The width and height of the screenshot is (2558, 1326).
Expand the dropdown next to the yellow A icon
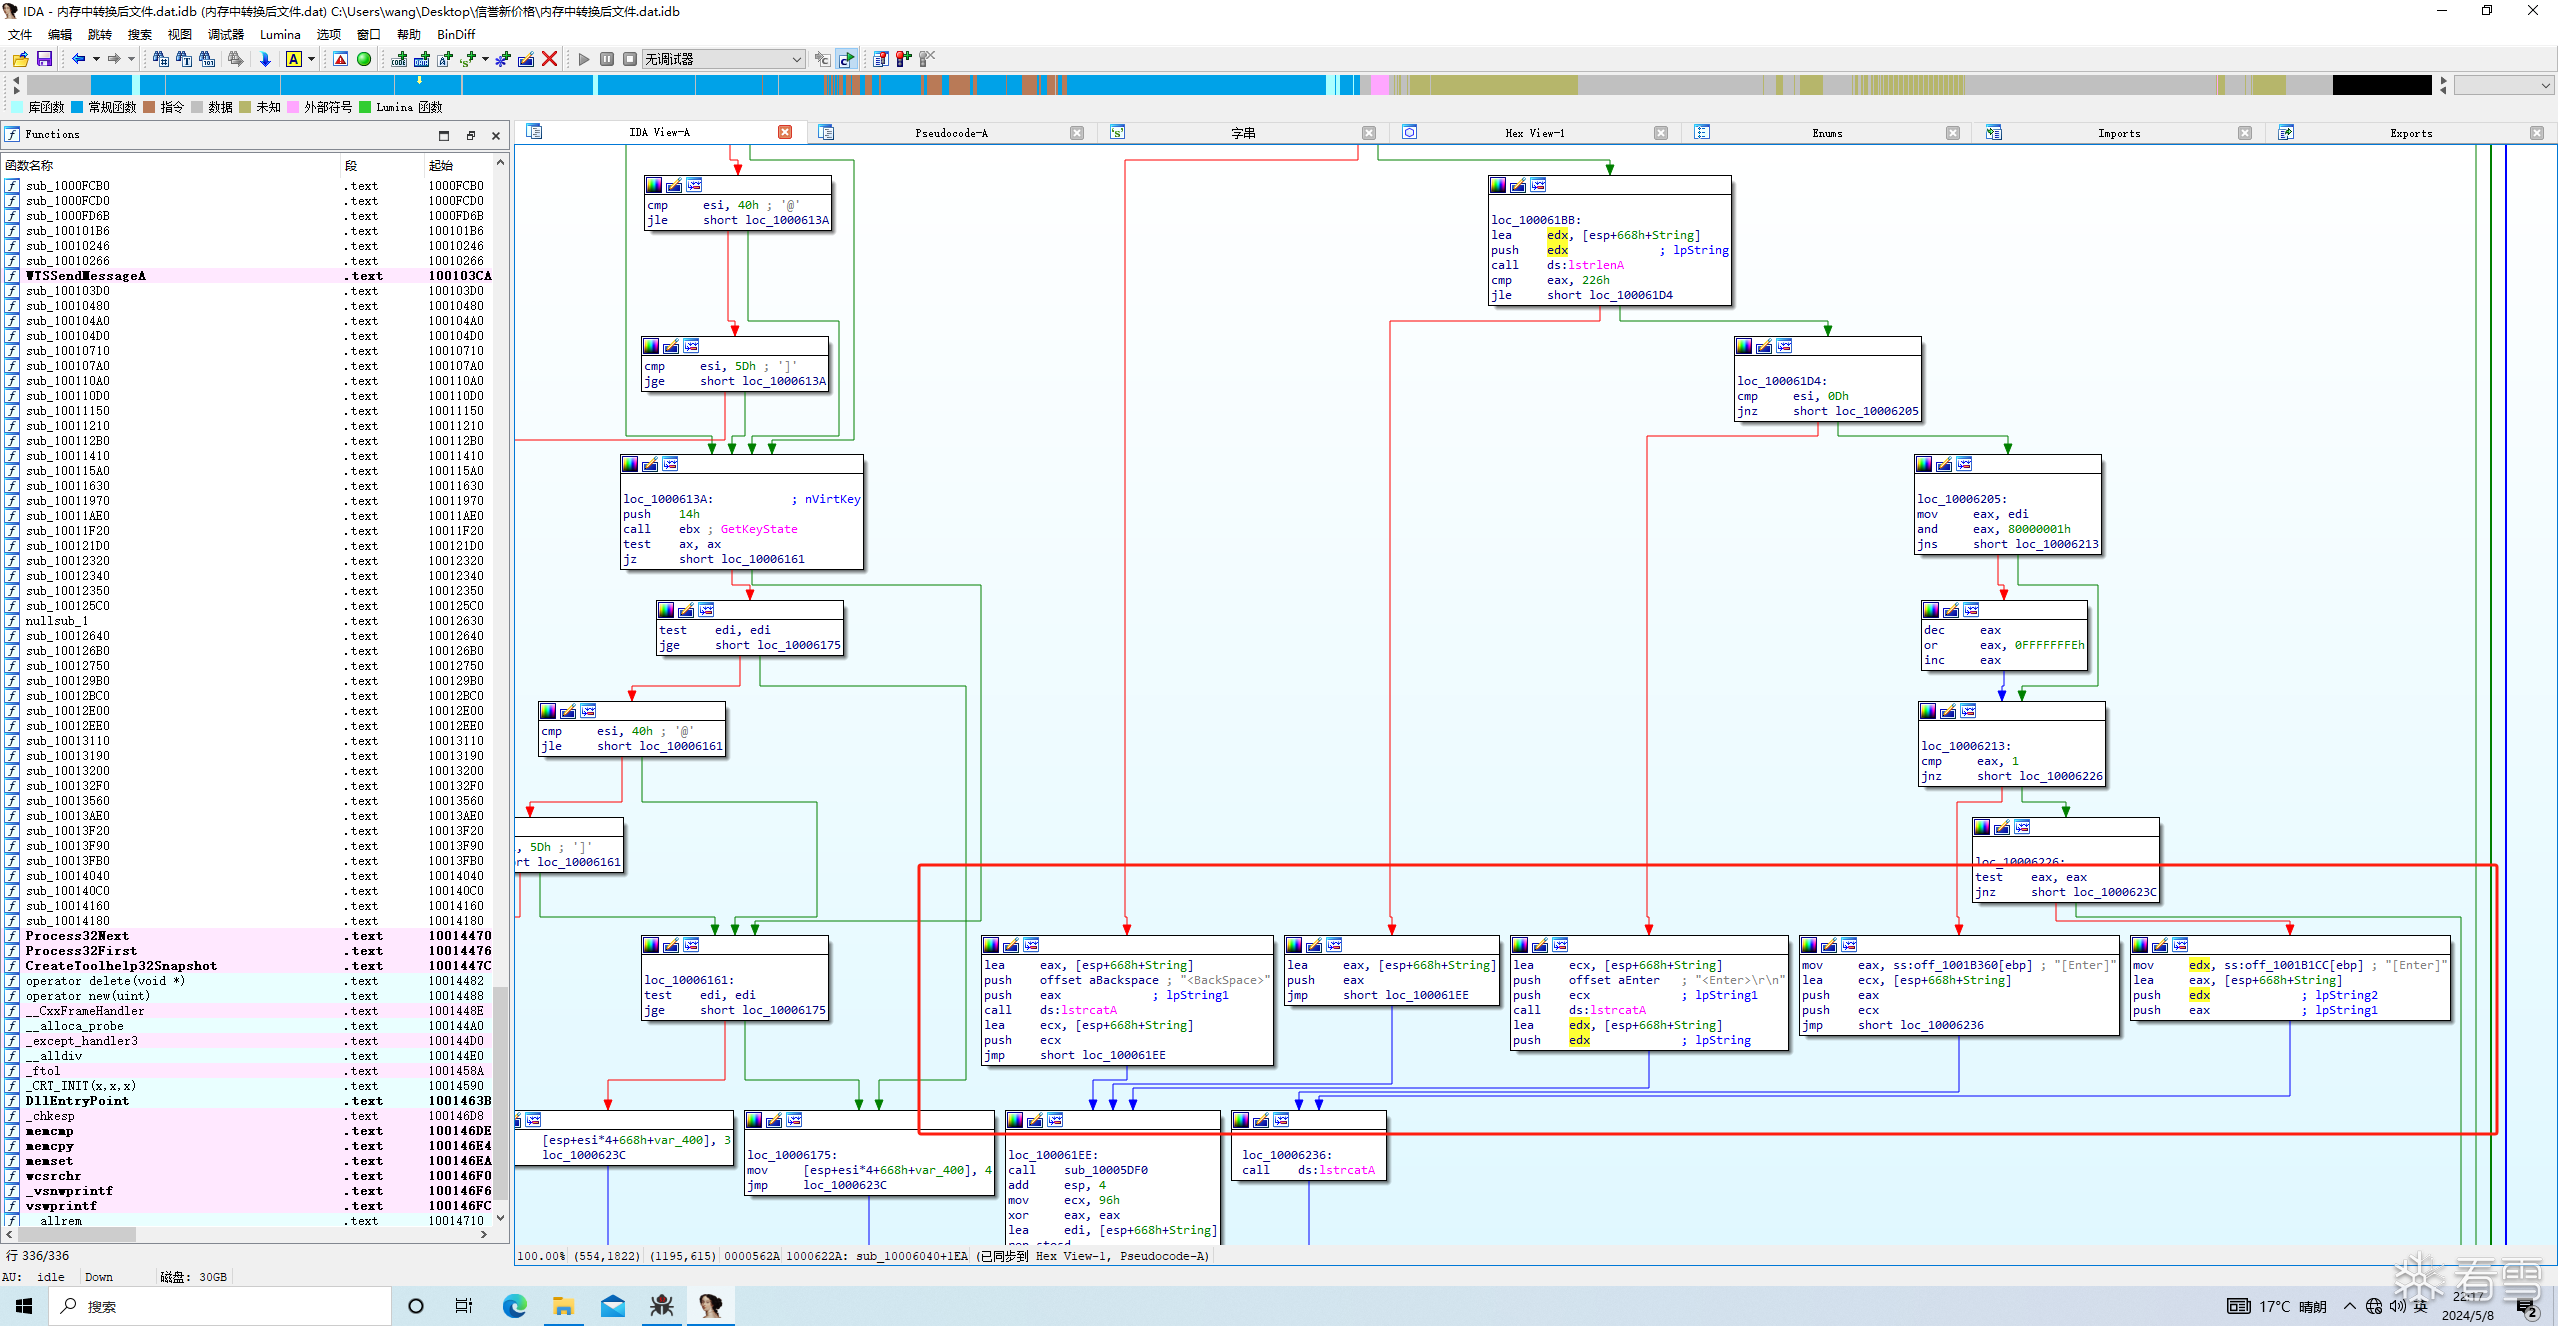pos(312,59)
